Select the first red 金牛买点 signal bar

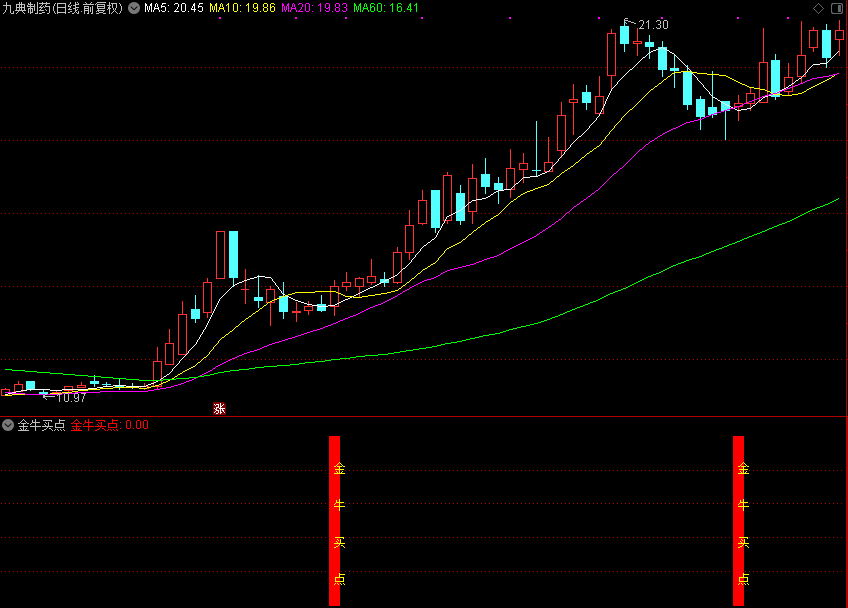click(335, 520)
